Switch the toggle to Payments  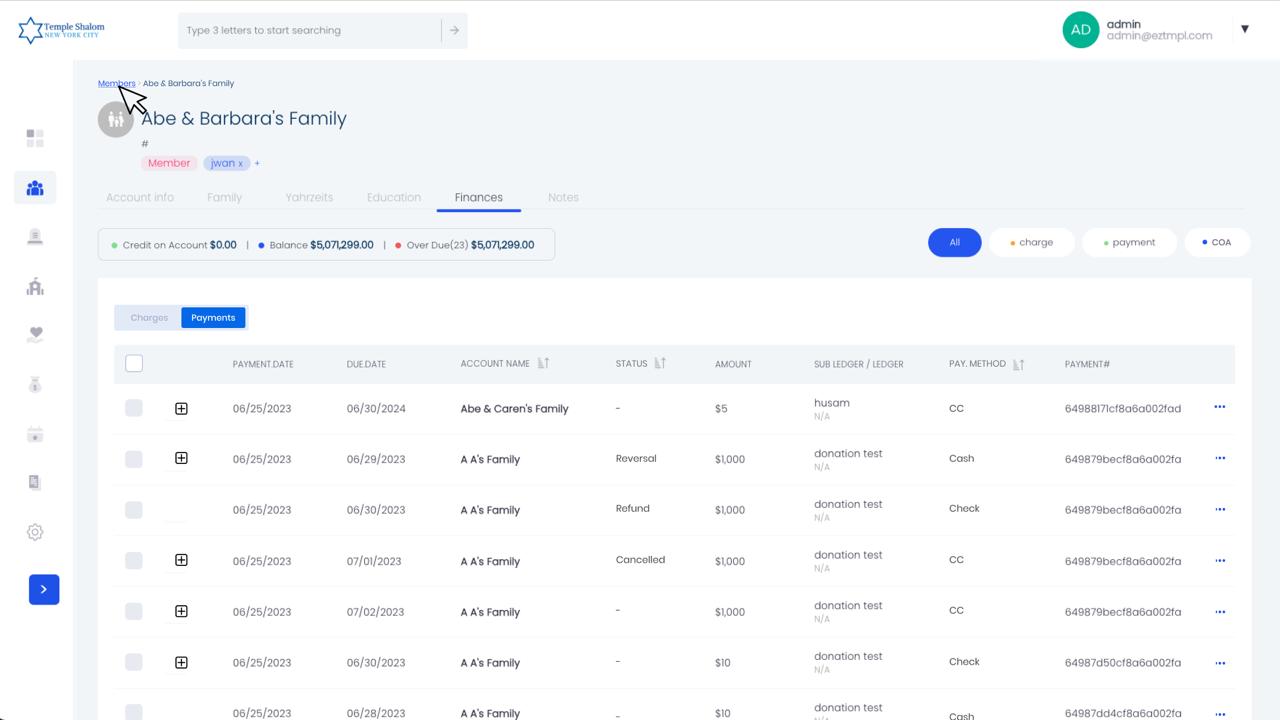213,318
